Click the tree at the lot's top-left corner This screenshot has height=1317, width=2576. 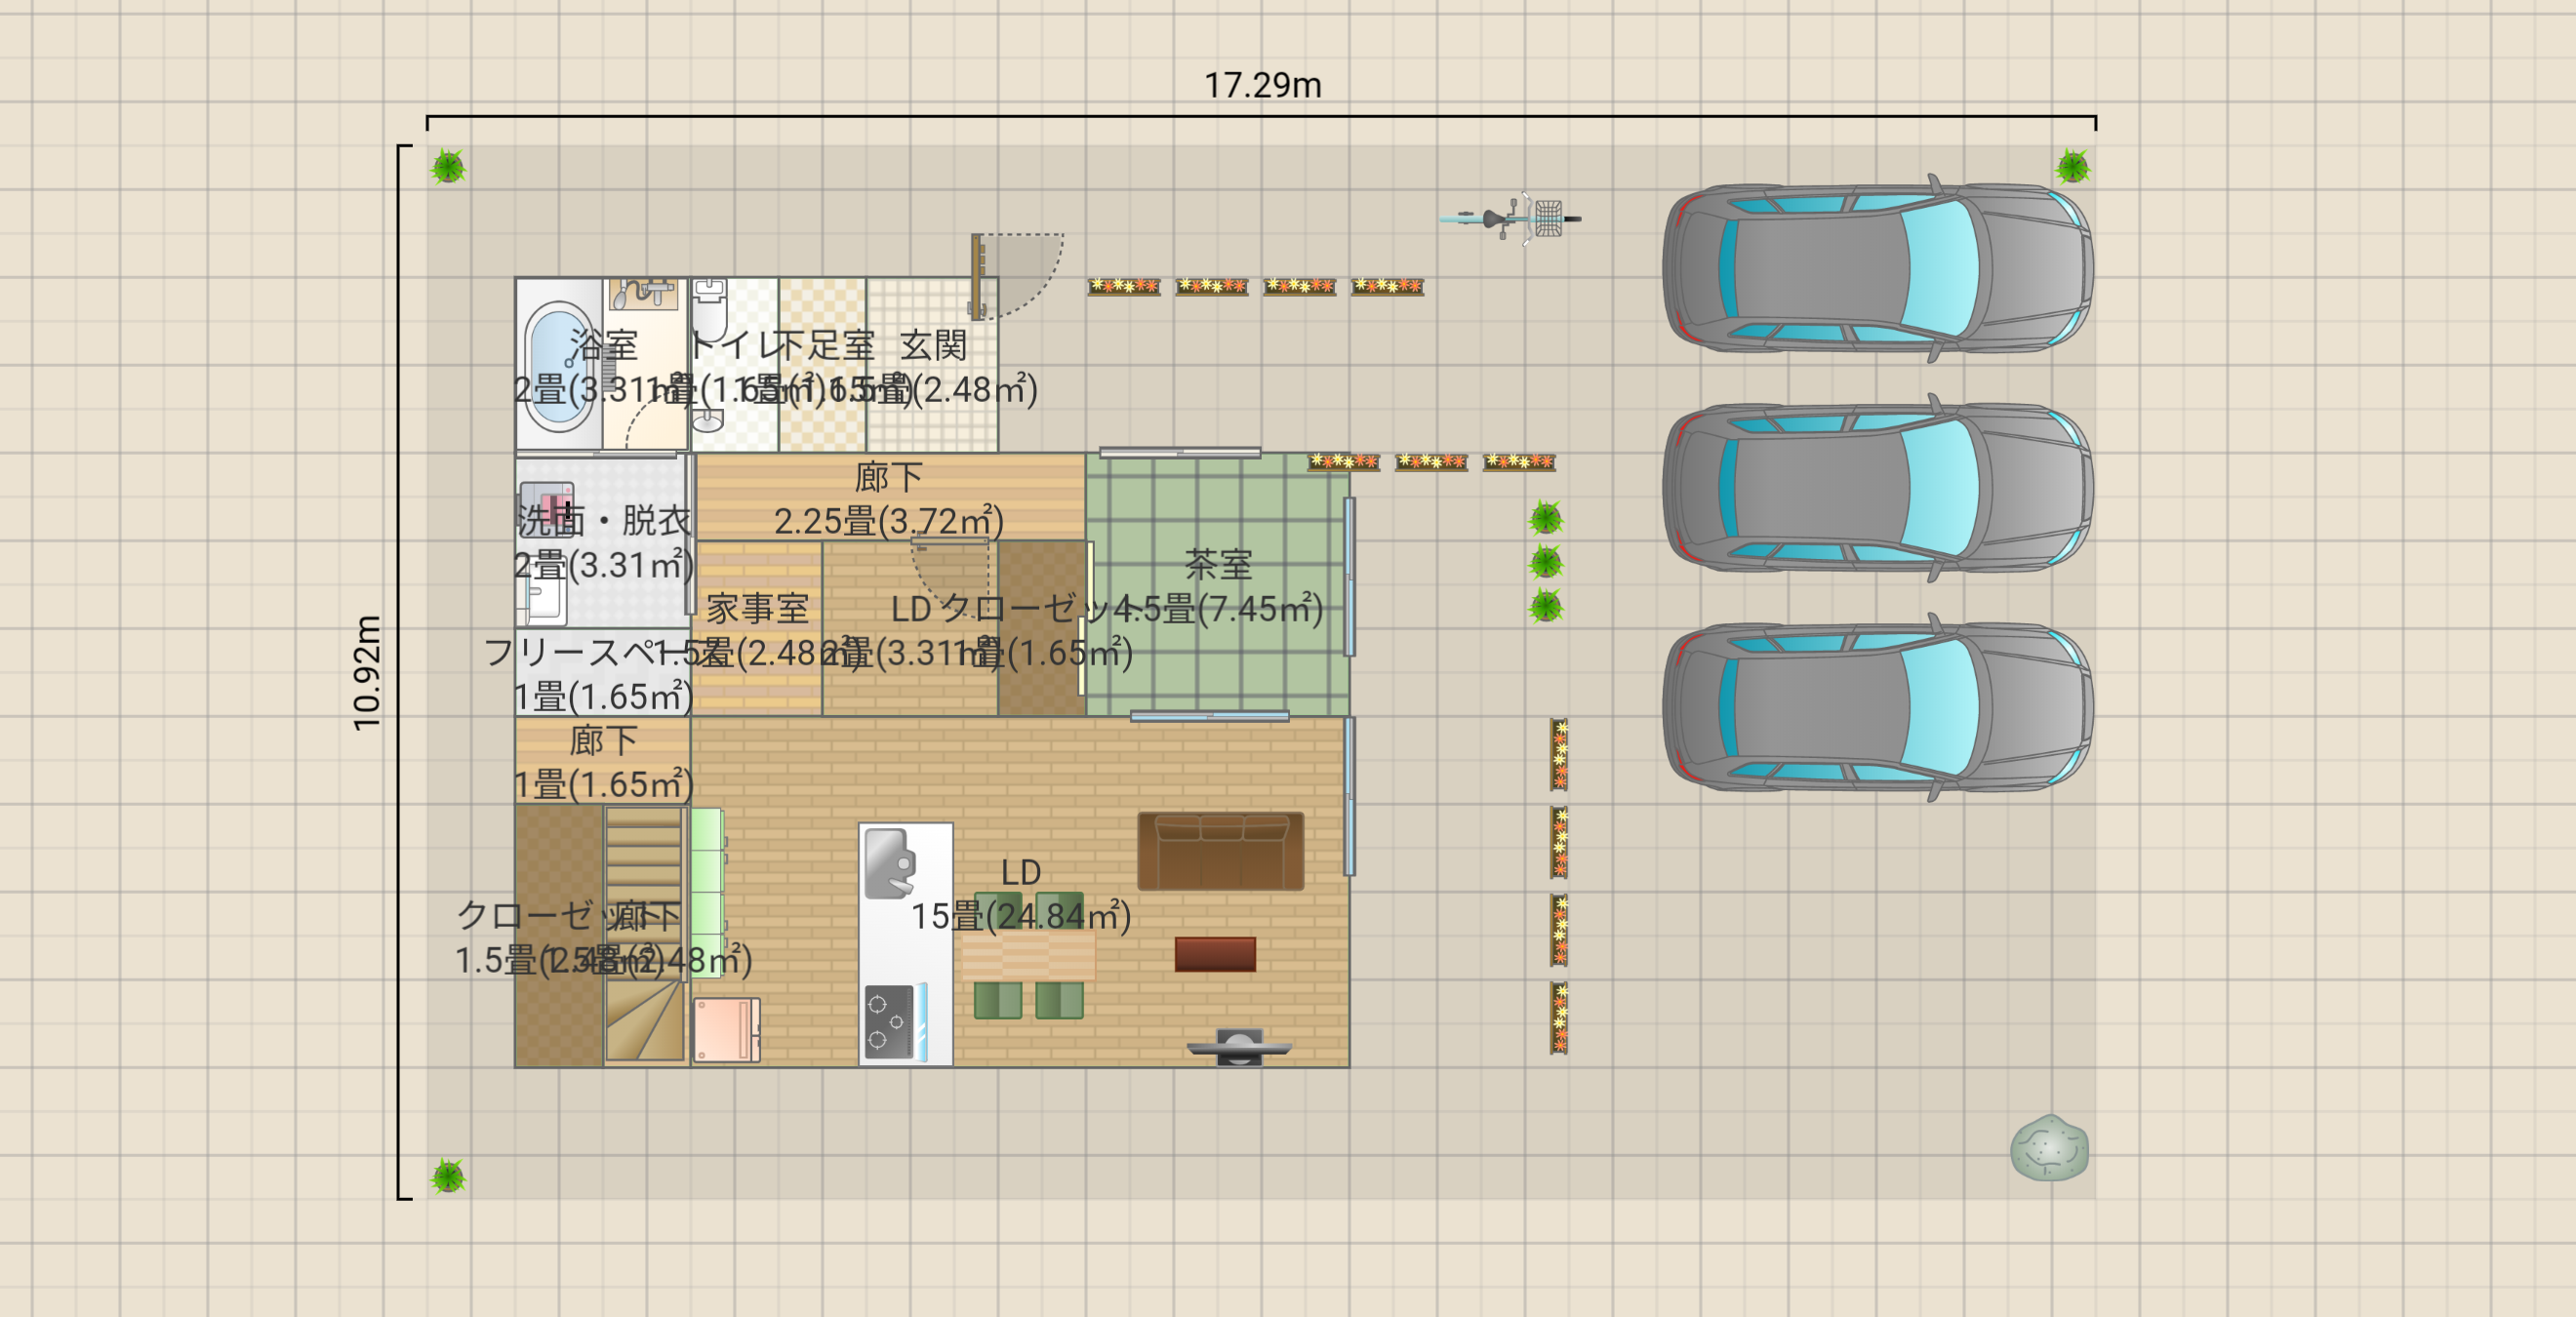click(x=448, y=166)
